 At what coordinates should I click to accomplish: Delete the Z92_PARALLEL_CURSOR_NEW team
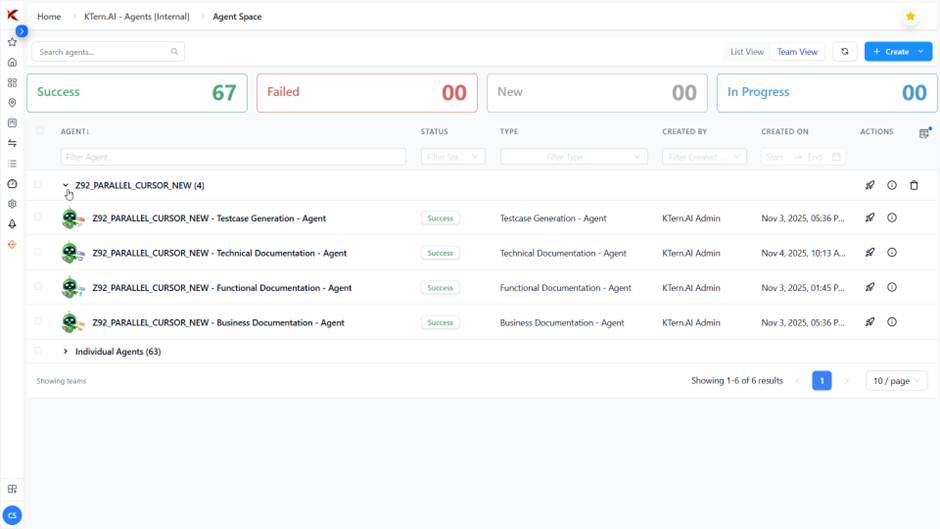(x=914, y=185)
